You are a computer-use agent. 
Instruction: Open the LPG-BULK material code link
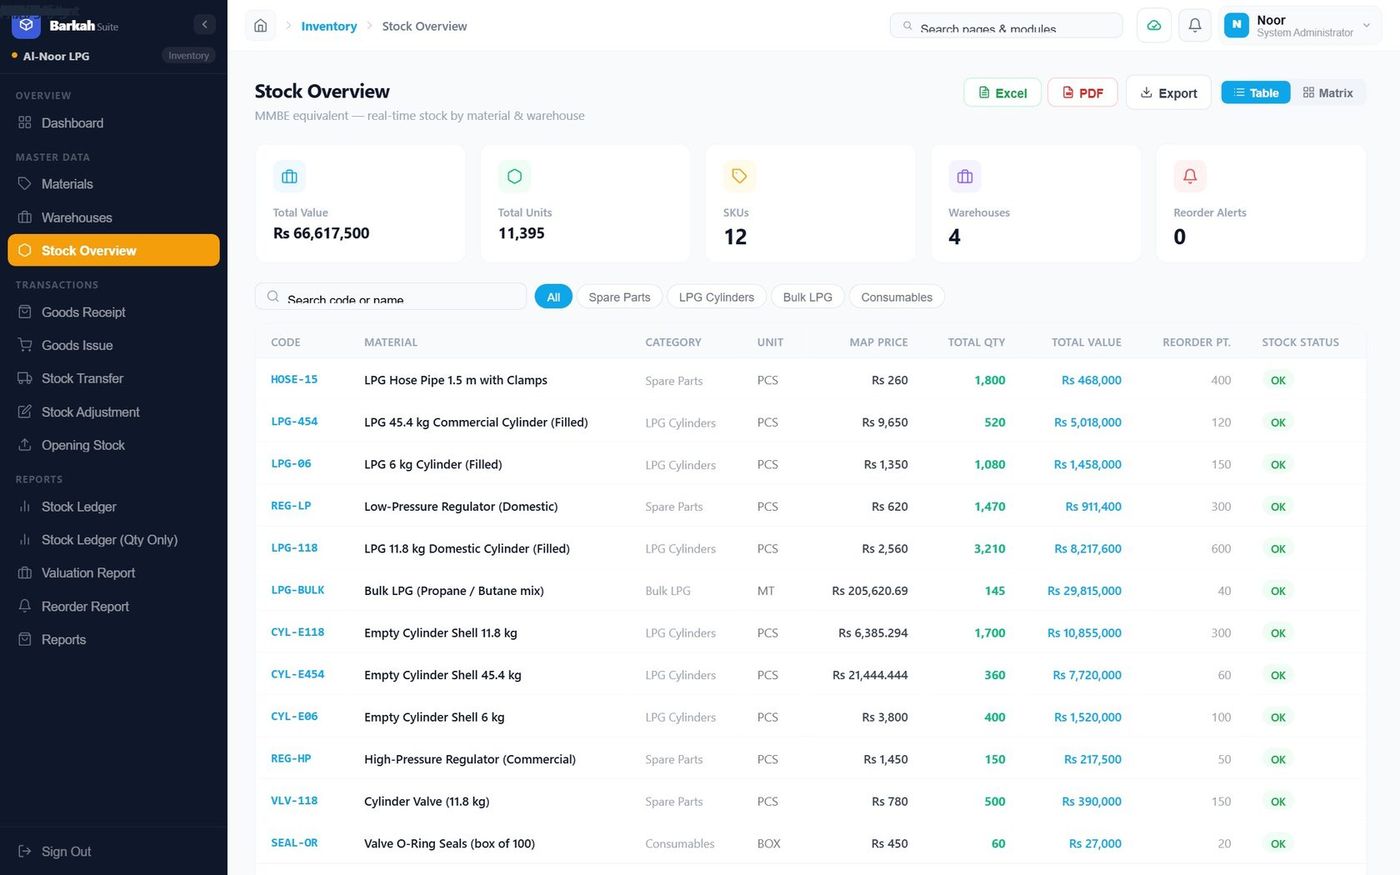click(298, 590)
